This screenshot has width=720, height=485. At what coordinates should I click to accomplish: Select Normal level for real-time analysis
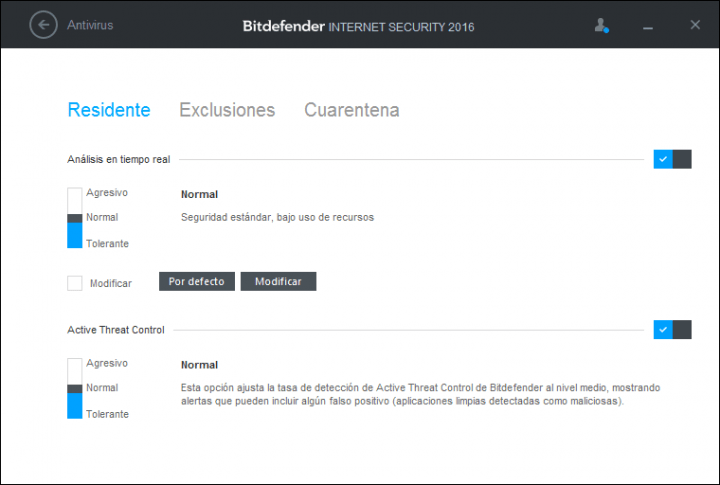click(x=102, y=217)
